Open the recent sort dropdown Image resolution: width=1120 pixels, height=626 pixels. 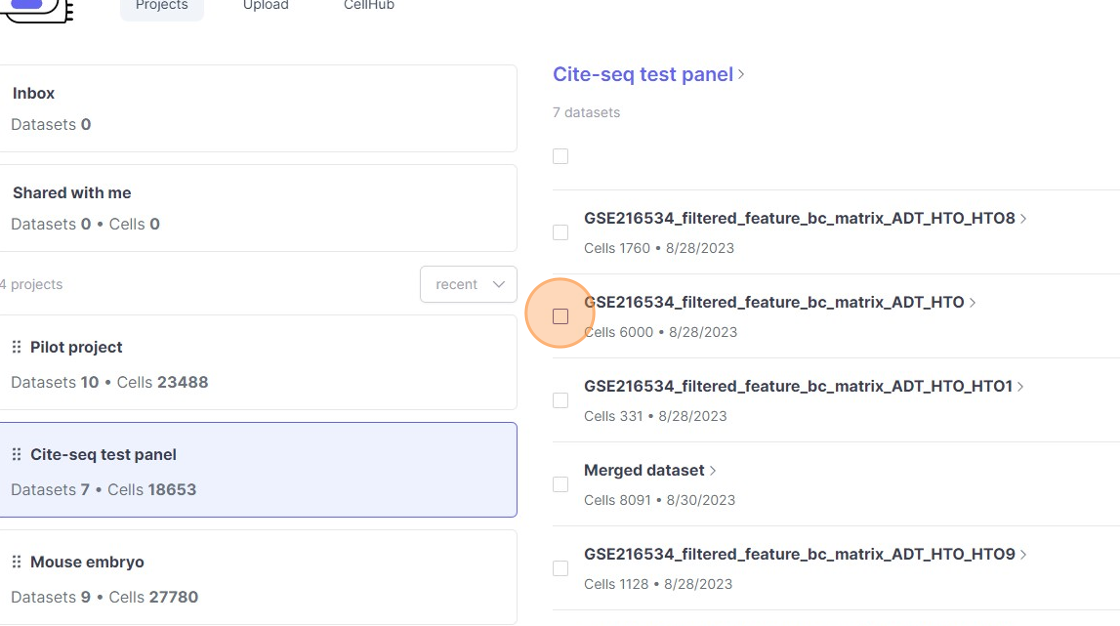[x=468, y=284]
